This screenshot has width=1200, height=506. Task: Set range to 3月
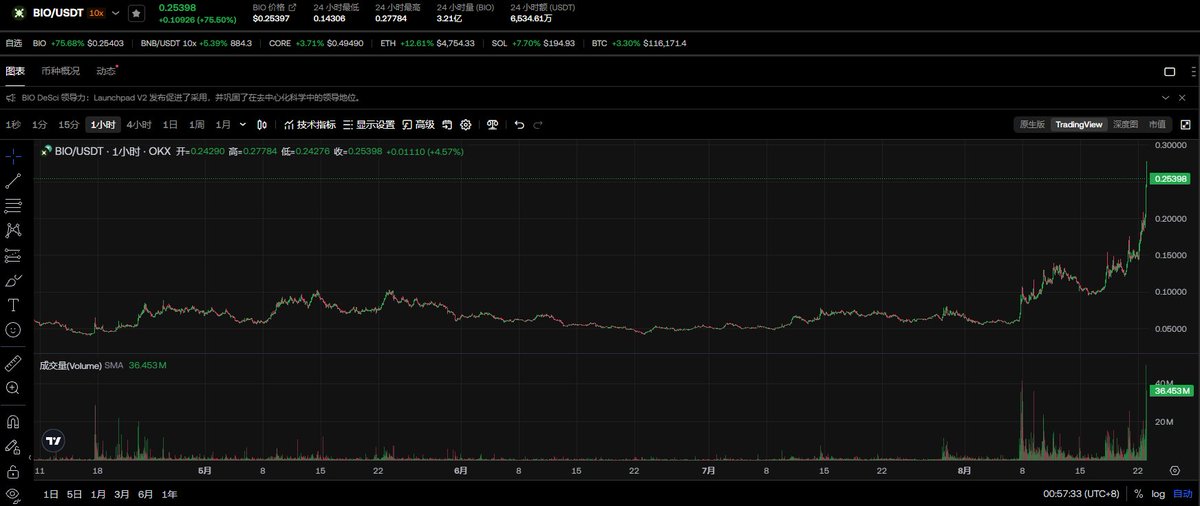coord(122,494)
